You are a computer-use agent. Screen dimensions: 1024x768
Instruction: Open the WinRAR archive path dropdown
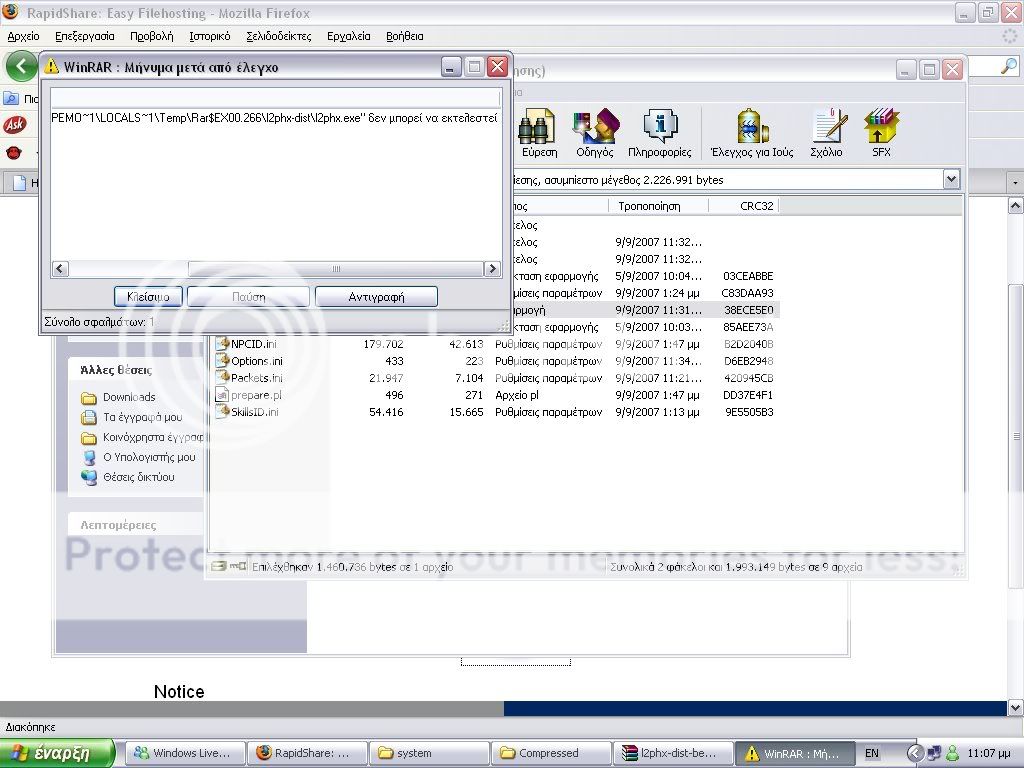click(950, 180)
